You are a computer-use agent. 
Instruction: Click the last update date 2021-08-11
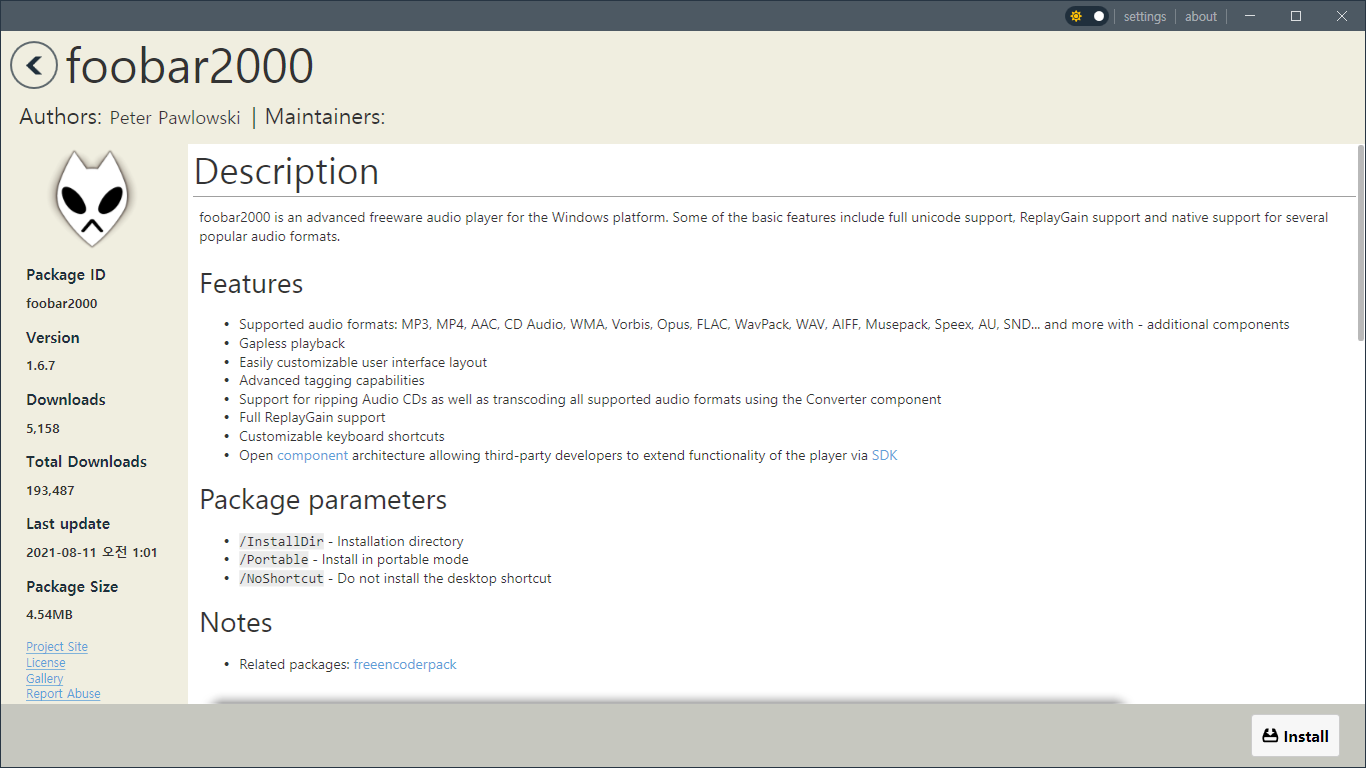(92, 553)
